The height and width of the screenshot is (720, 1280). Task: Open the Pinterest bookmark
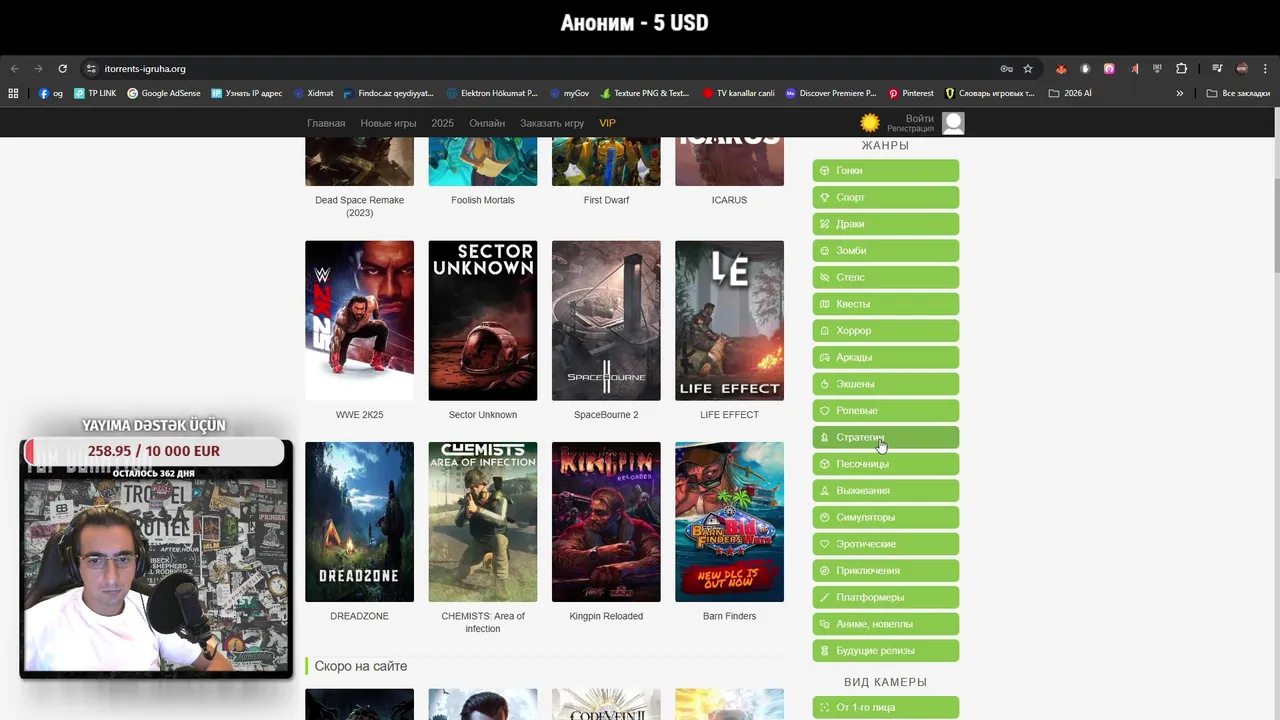[911, 93]
